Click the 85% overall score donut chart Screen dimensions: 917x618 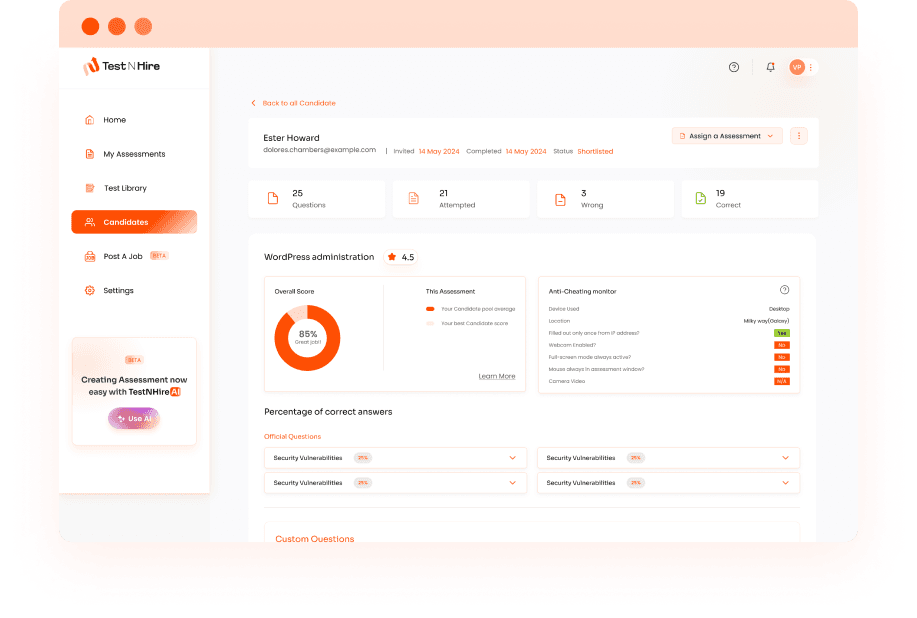[307, 338]
